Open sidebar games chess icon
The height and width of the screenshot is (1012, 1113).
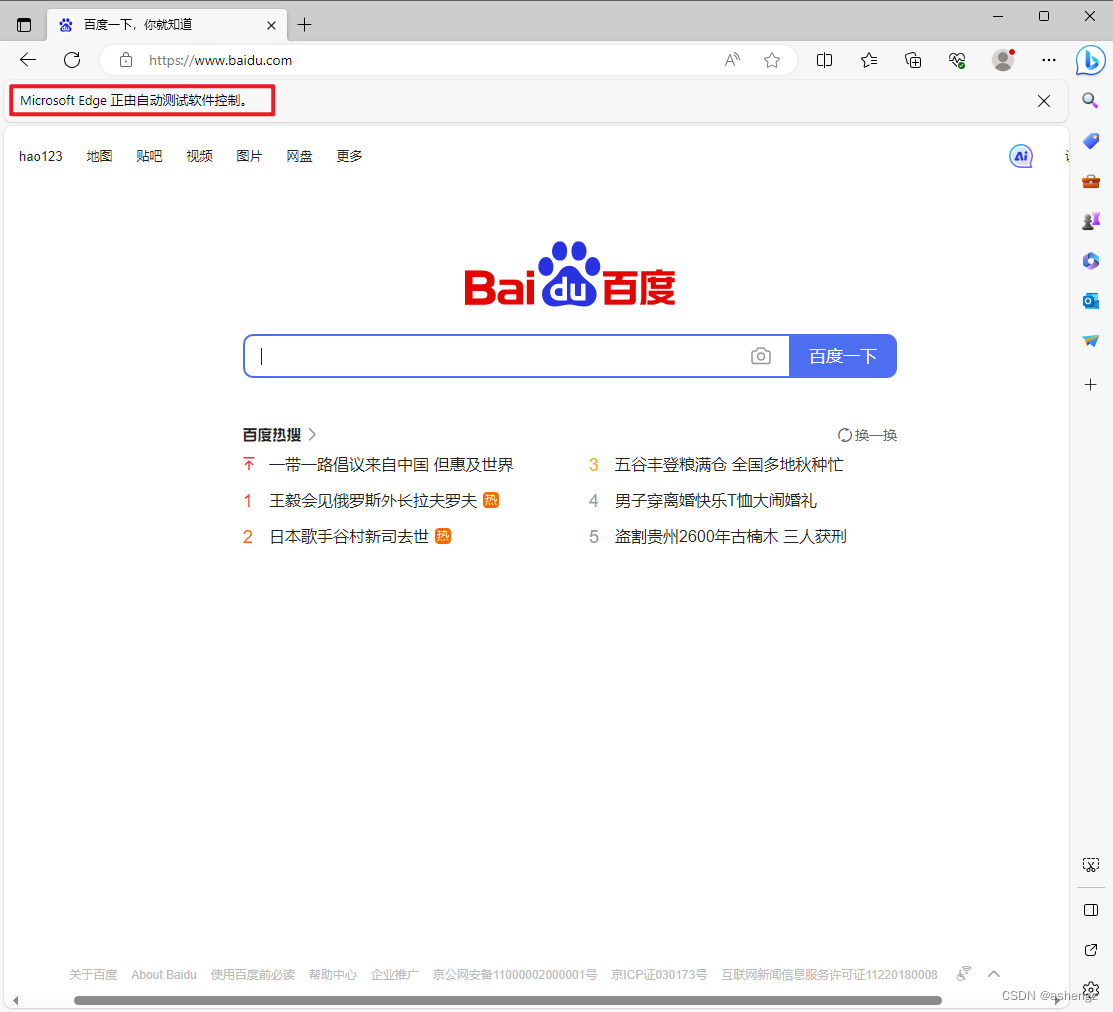[1091, 221]
